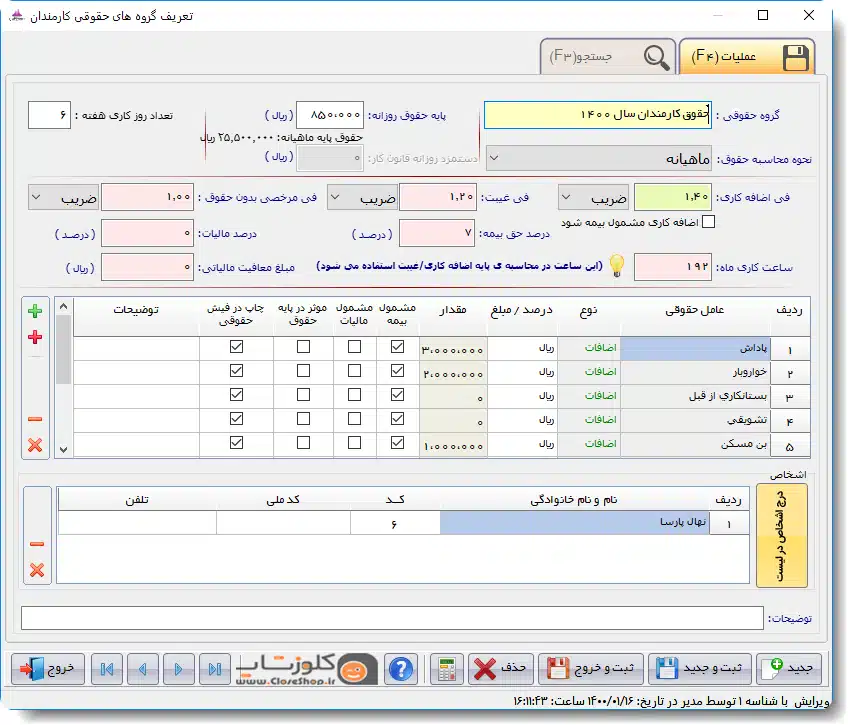Toggle insurance checkbox for پاداش row

[398, 347]
